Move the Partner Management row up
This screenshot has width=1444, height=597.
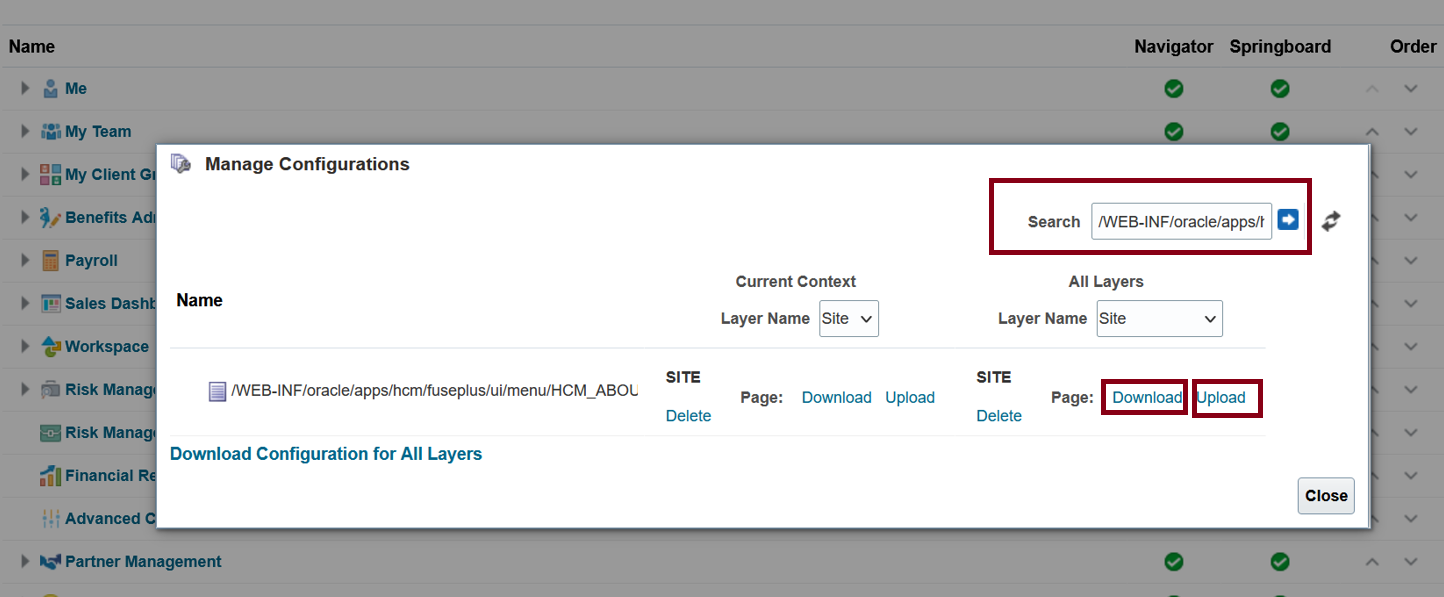(1372, 562)
